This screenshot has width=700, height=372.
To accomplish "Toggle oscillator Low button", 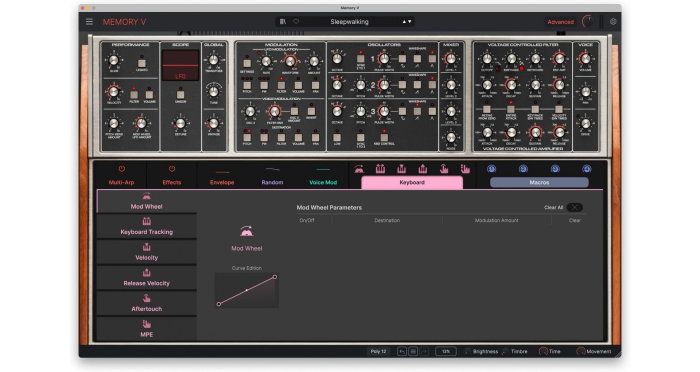I will click(x=337, y=138).
